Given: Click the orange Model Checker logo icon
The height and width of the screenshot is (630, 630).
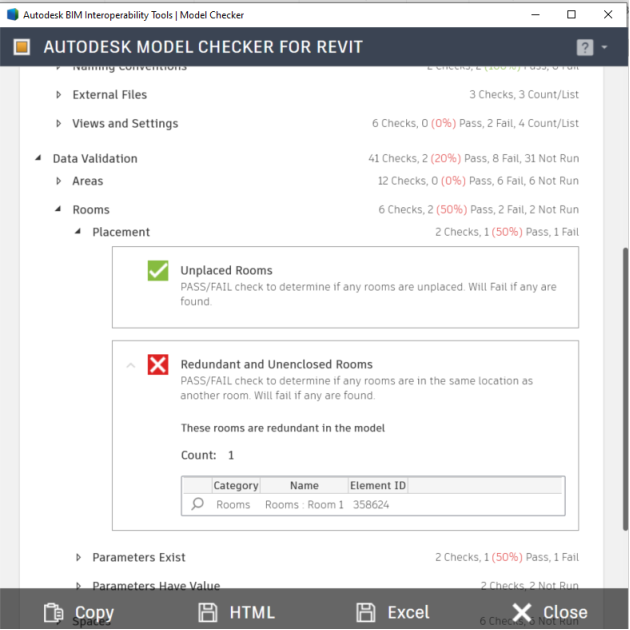Looking at the screenshot, I should pos(22,47).
